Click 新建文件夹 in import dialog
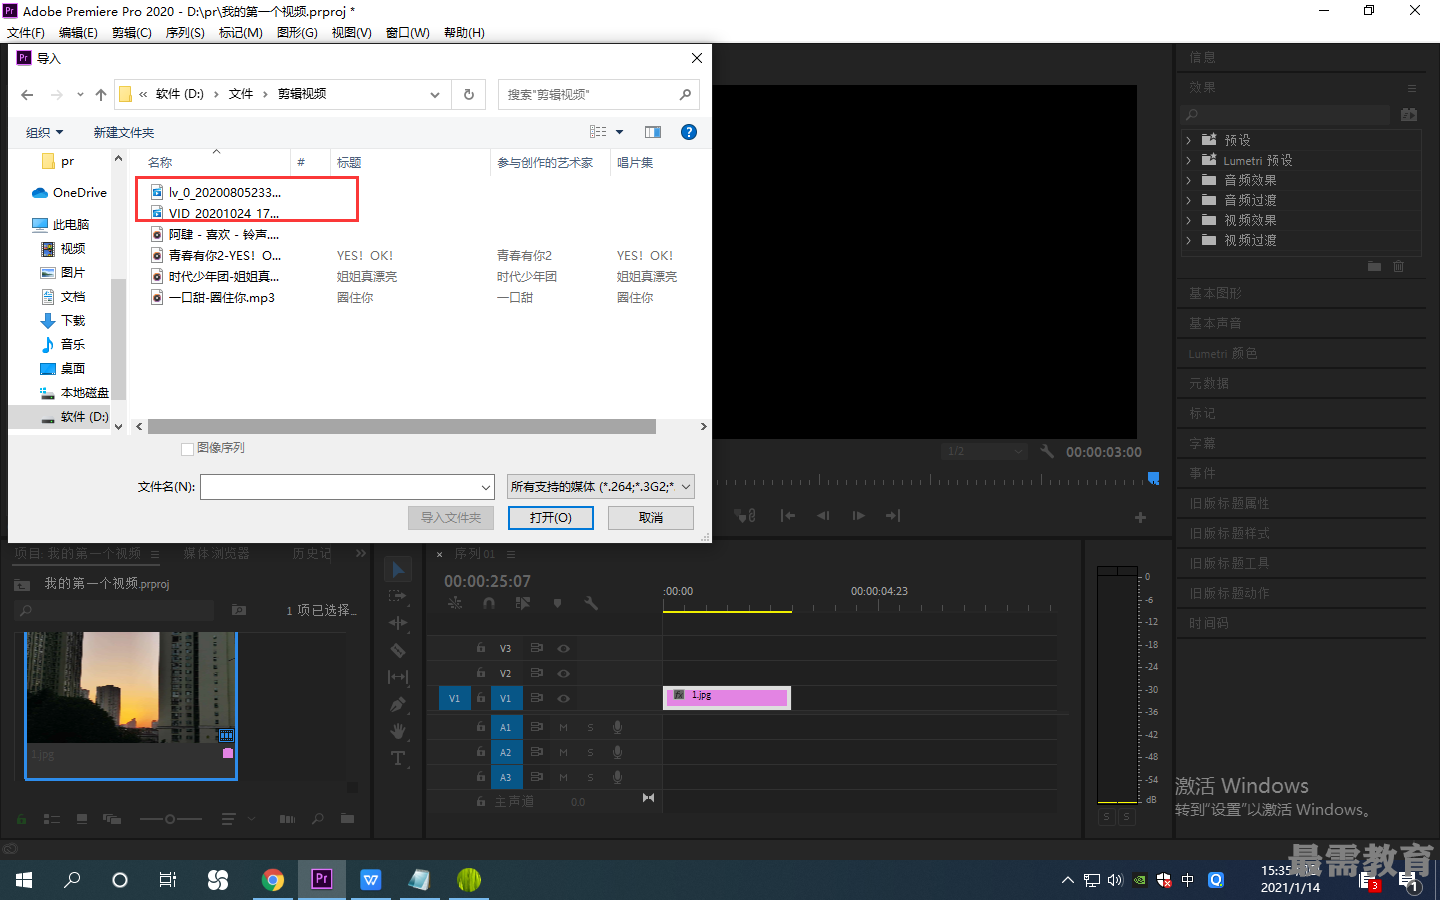Image resolution: width=1440 pixels, height=900 pixels. [124, 132]
